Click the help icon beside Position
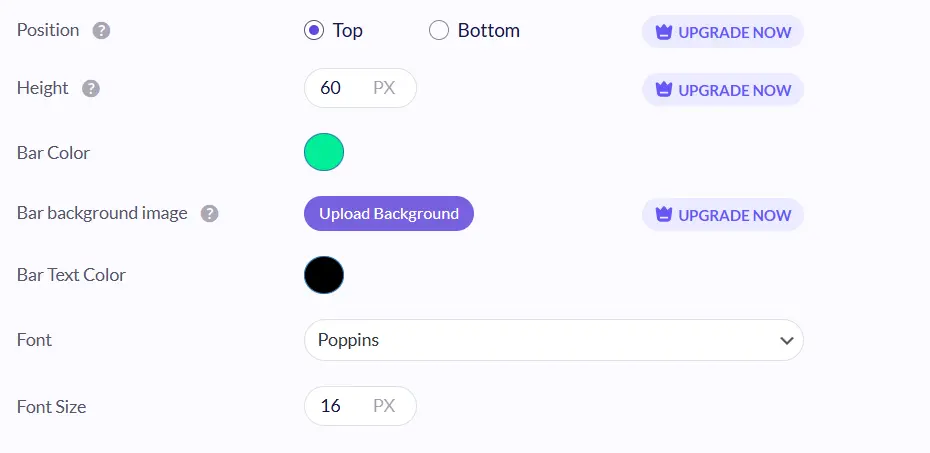Image resolution: width=930 pixels, height=453 pixels. pyautogui.click(x=101, y=30)
